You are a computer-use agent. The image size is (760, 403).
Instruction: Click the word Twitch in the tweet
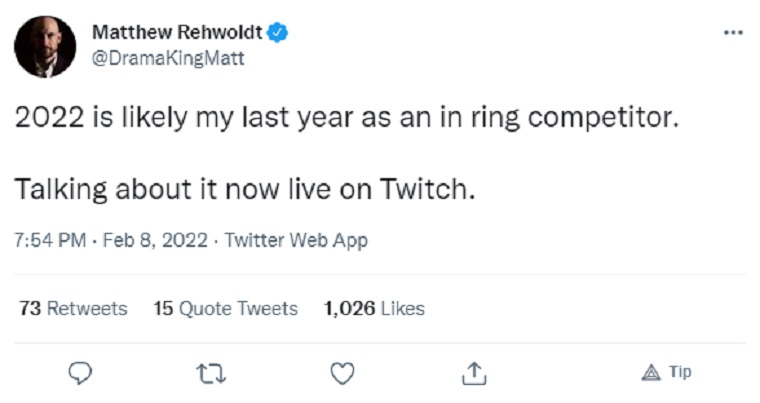pos(424,188)
